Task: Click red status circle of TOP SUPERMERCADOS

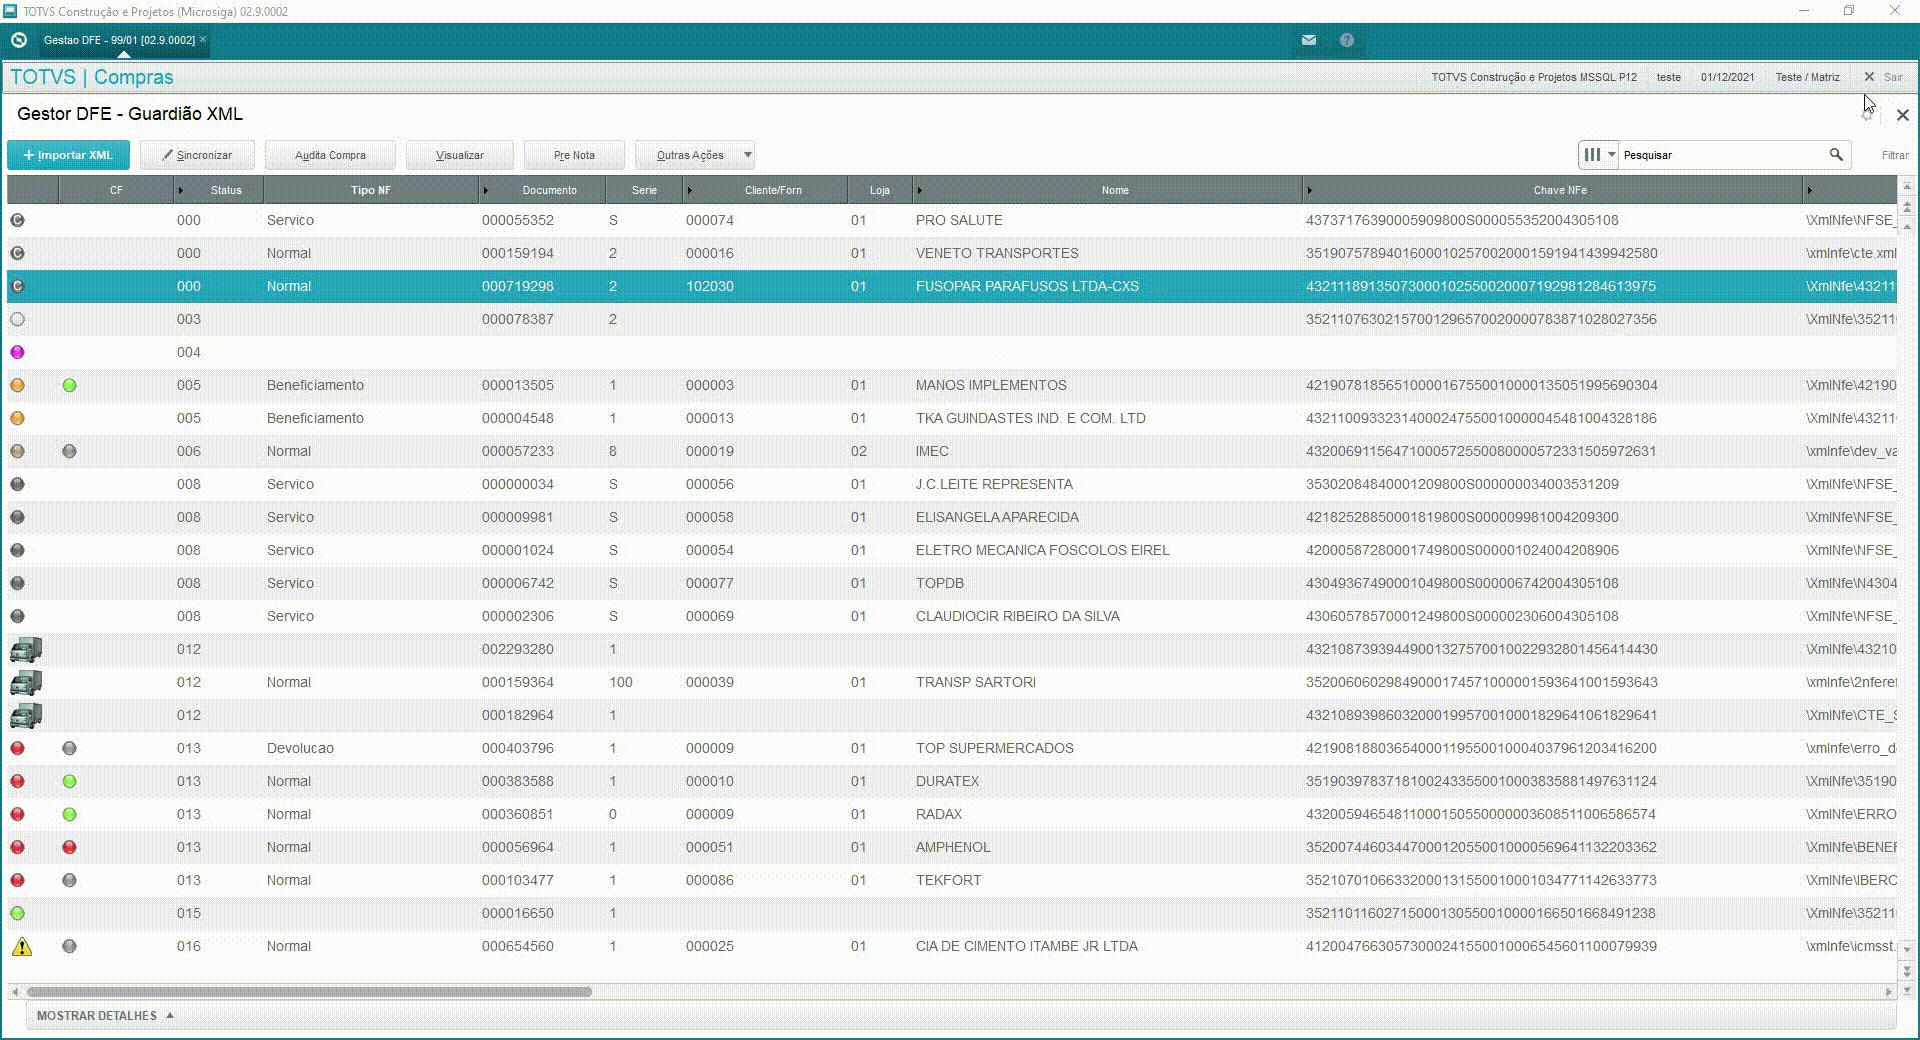Action: coord(17,748)
